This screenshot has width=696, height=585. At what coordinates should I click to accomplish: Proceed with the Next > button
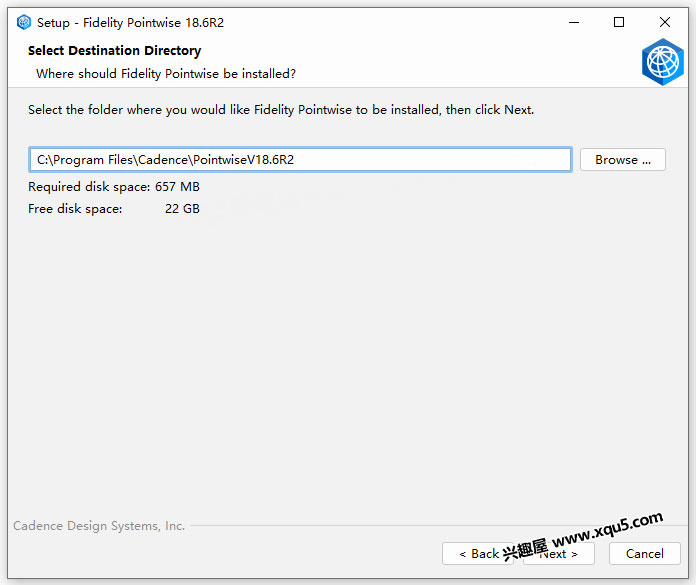[559, 553]
